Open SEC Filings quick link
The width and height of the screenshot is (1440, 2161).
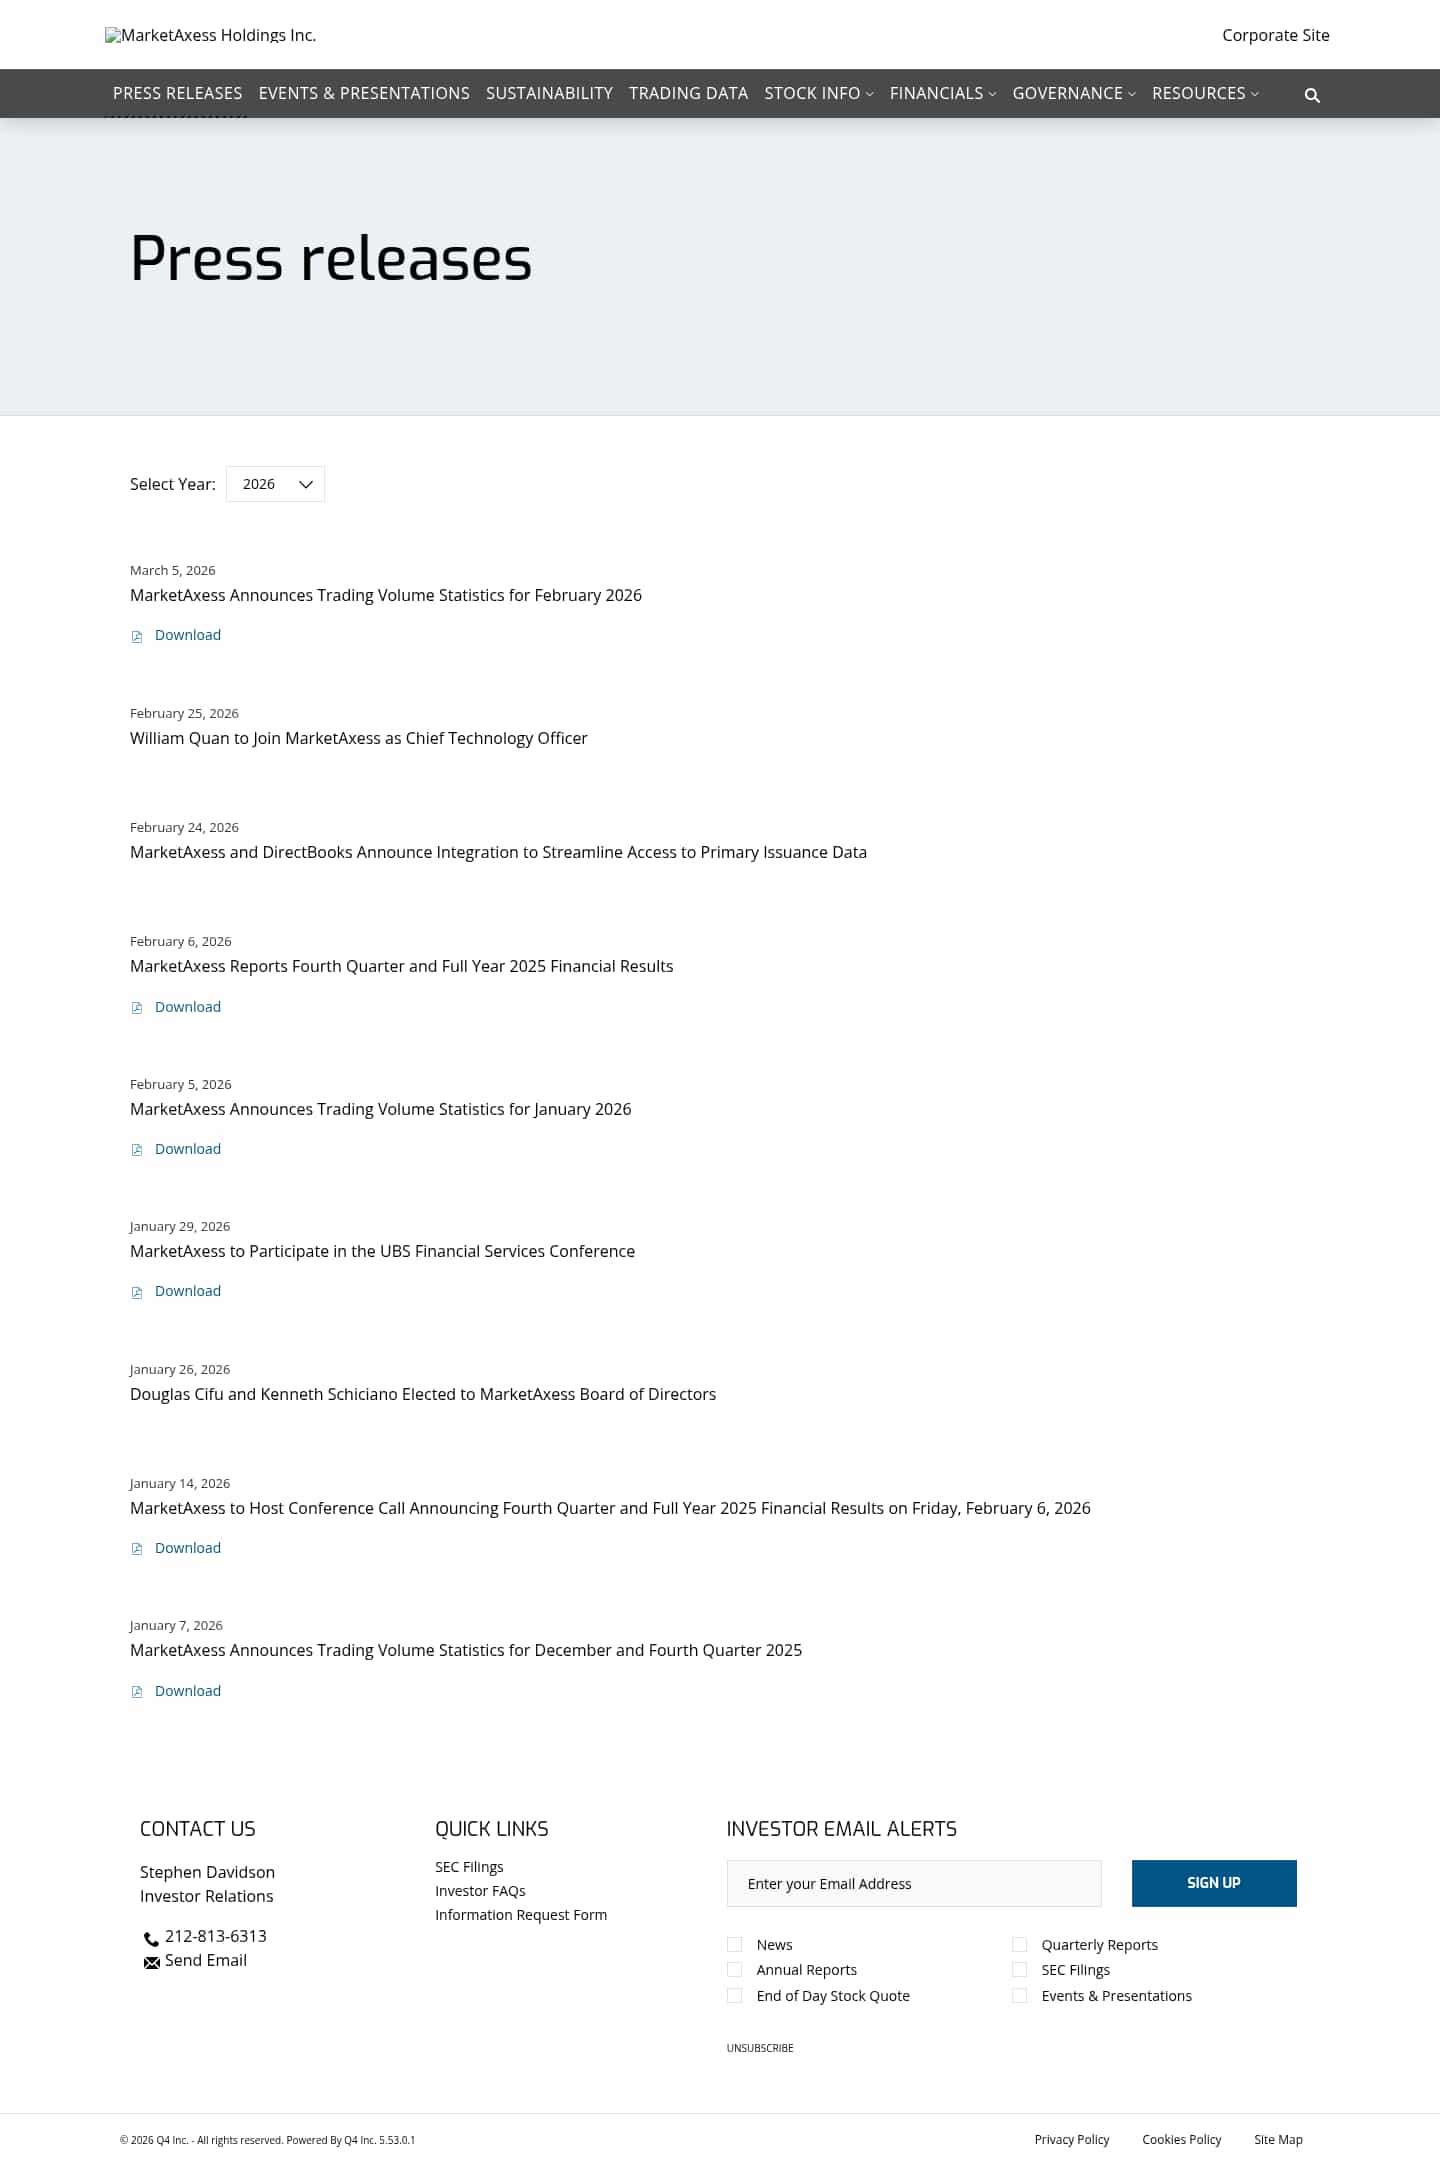[469, 1867]
